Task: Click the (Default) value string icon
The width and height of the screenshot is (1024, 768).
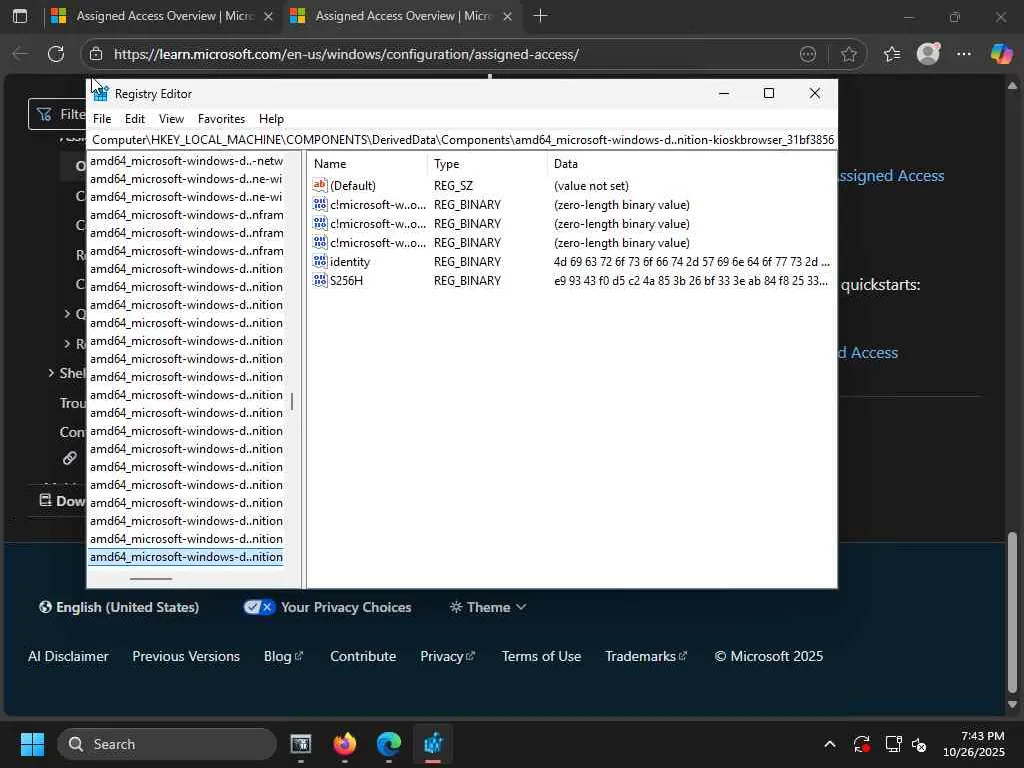Action: point(319,185)
